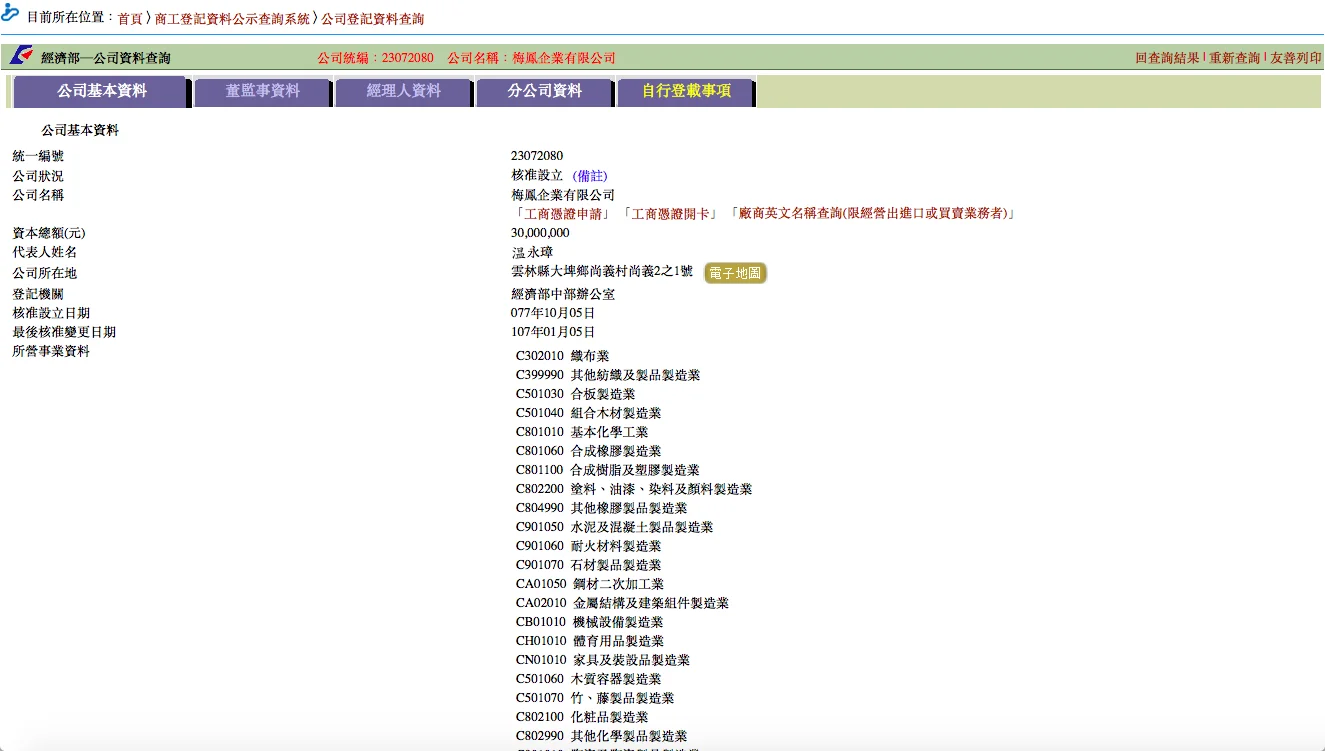The width and height of the screenshot is (1325, 751).
Task: Click 回查詢結果 to return to results
Action: [x=1167, y=58]
